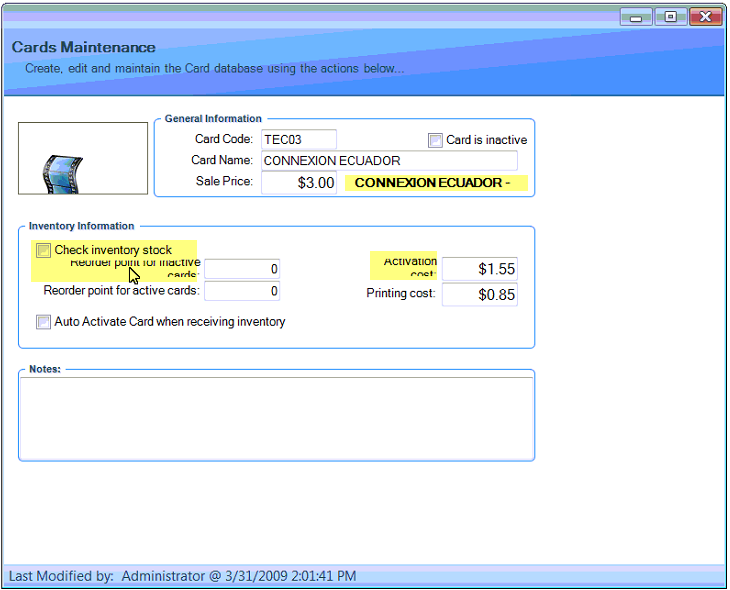Click the Card Code field containing TEC03
The width and height of the screenshot is (730, 590).
(x=298, y=140)
